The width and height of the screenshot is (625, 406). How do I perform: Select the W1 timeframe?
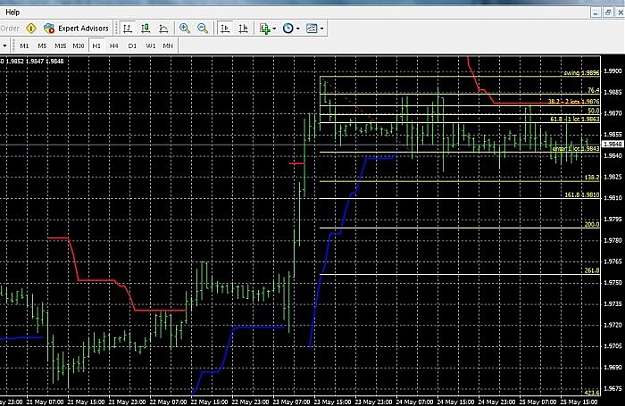point(150,46)
